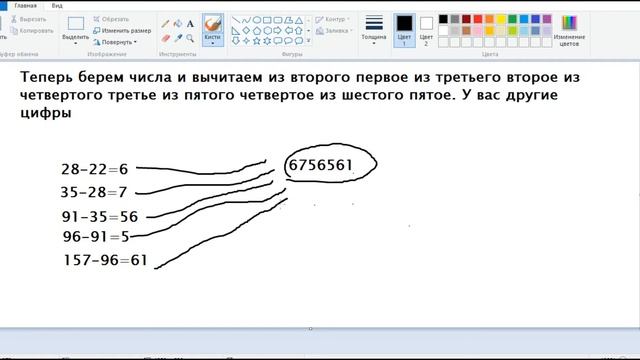Choose the polygon shape

(x=289, y=20)
